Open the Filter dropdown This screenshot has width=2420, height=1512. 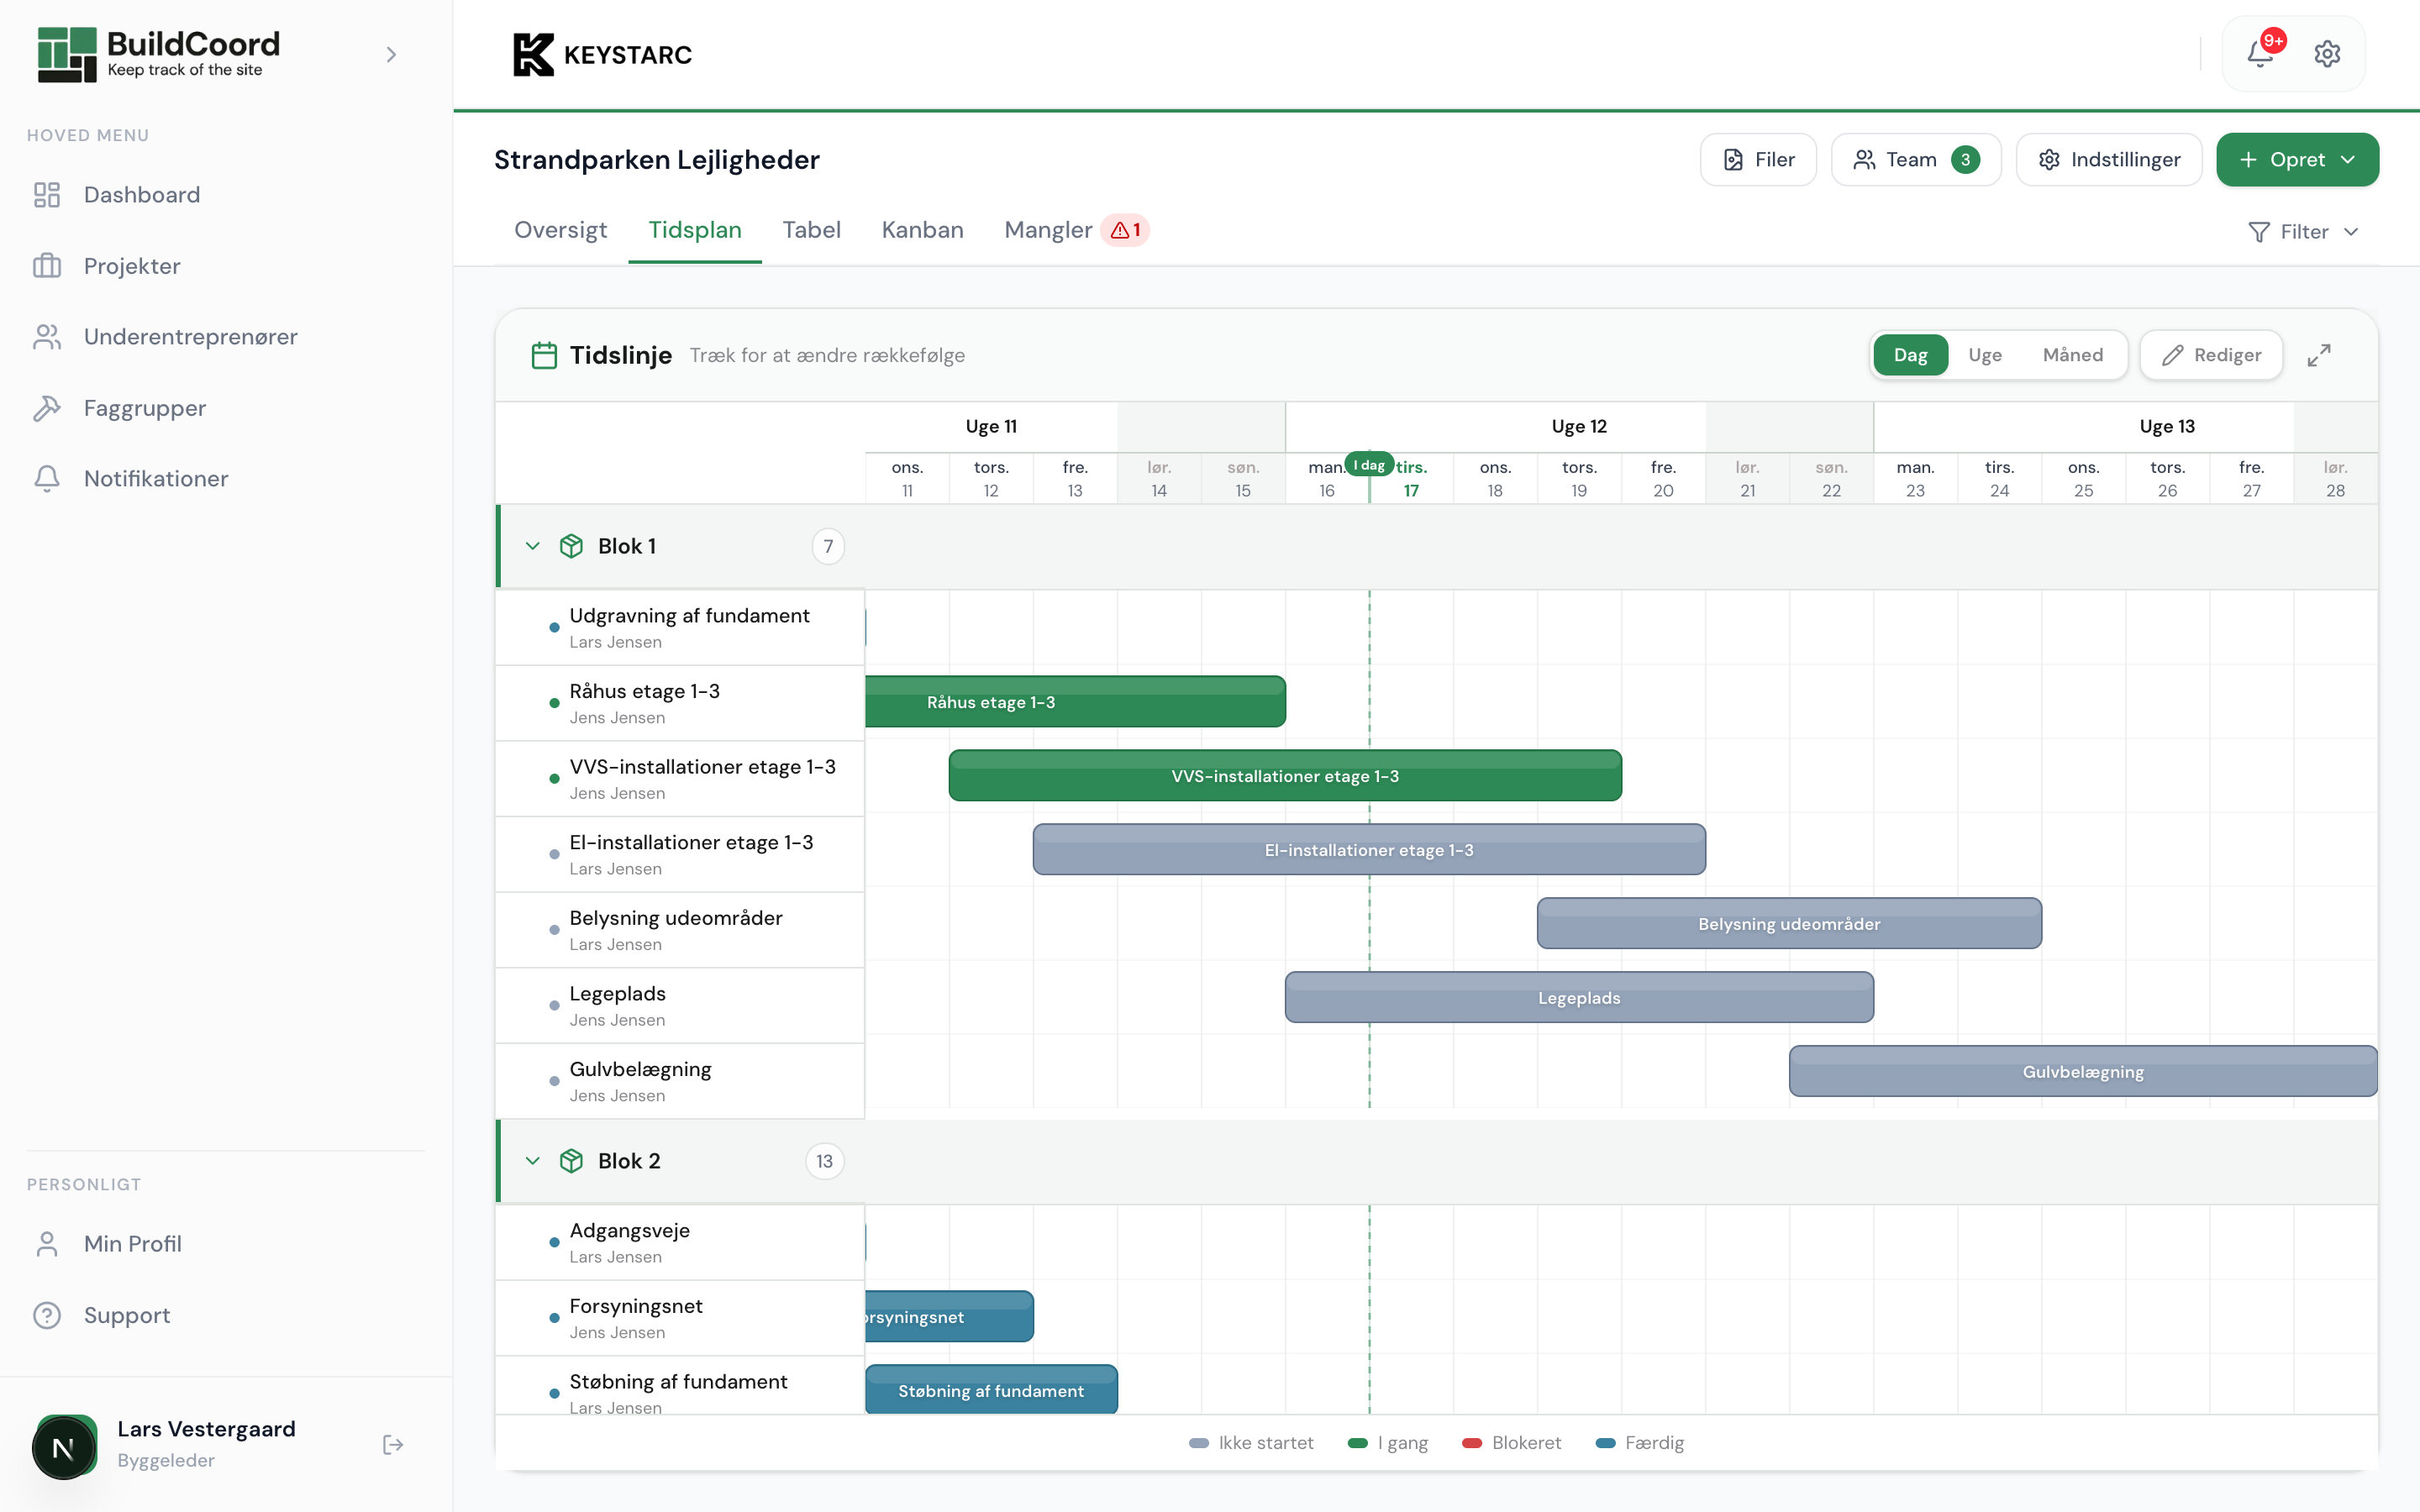click(2303, 232)
